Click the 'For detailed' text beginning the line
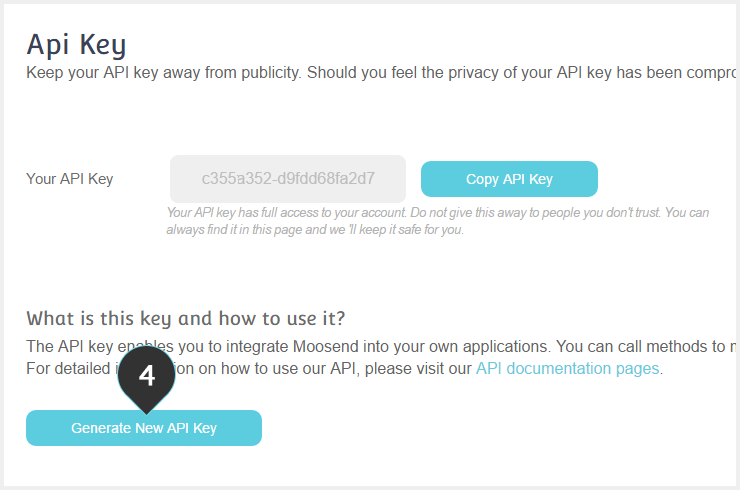 click(68, 368)
